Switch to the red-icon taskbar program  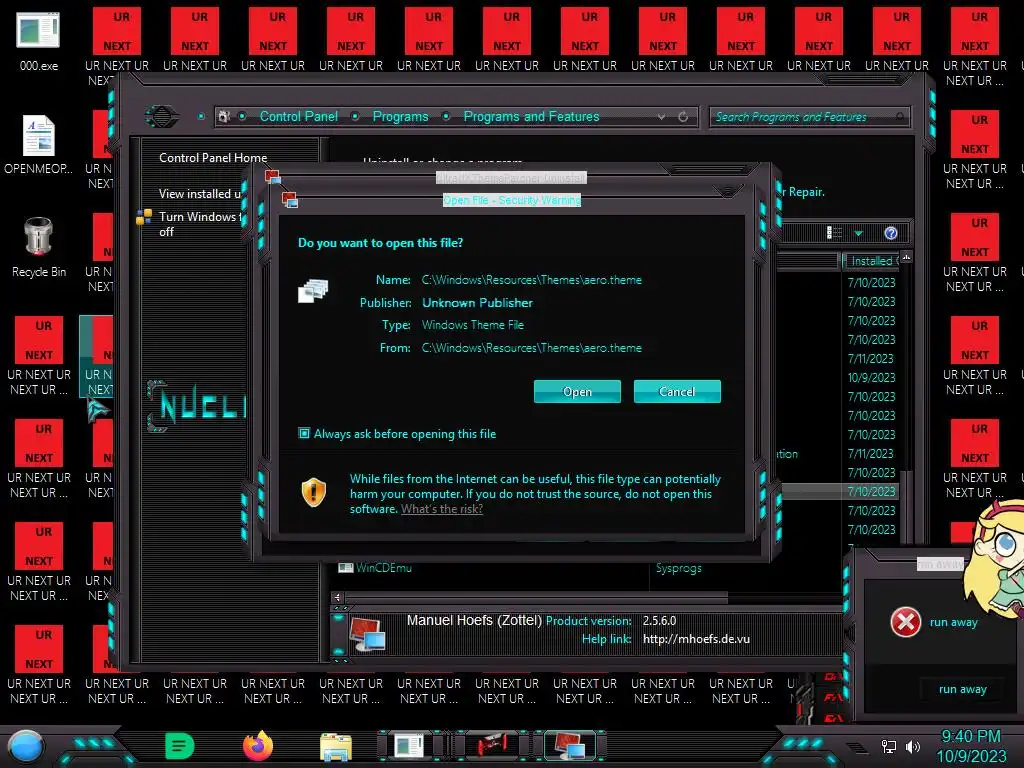click(492, 746)
